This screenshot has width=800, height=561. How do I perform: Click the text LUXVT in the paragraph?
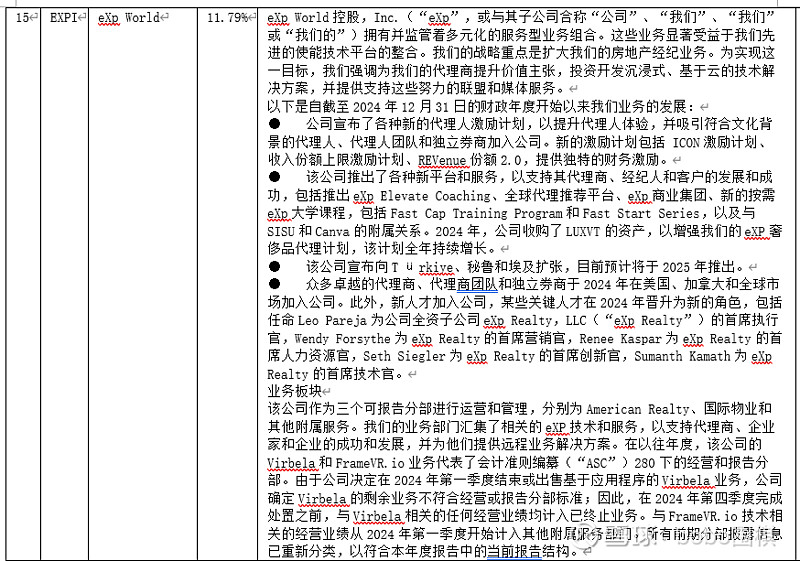[x=583, y=231]
